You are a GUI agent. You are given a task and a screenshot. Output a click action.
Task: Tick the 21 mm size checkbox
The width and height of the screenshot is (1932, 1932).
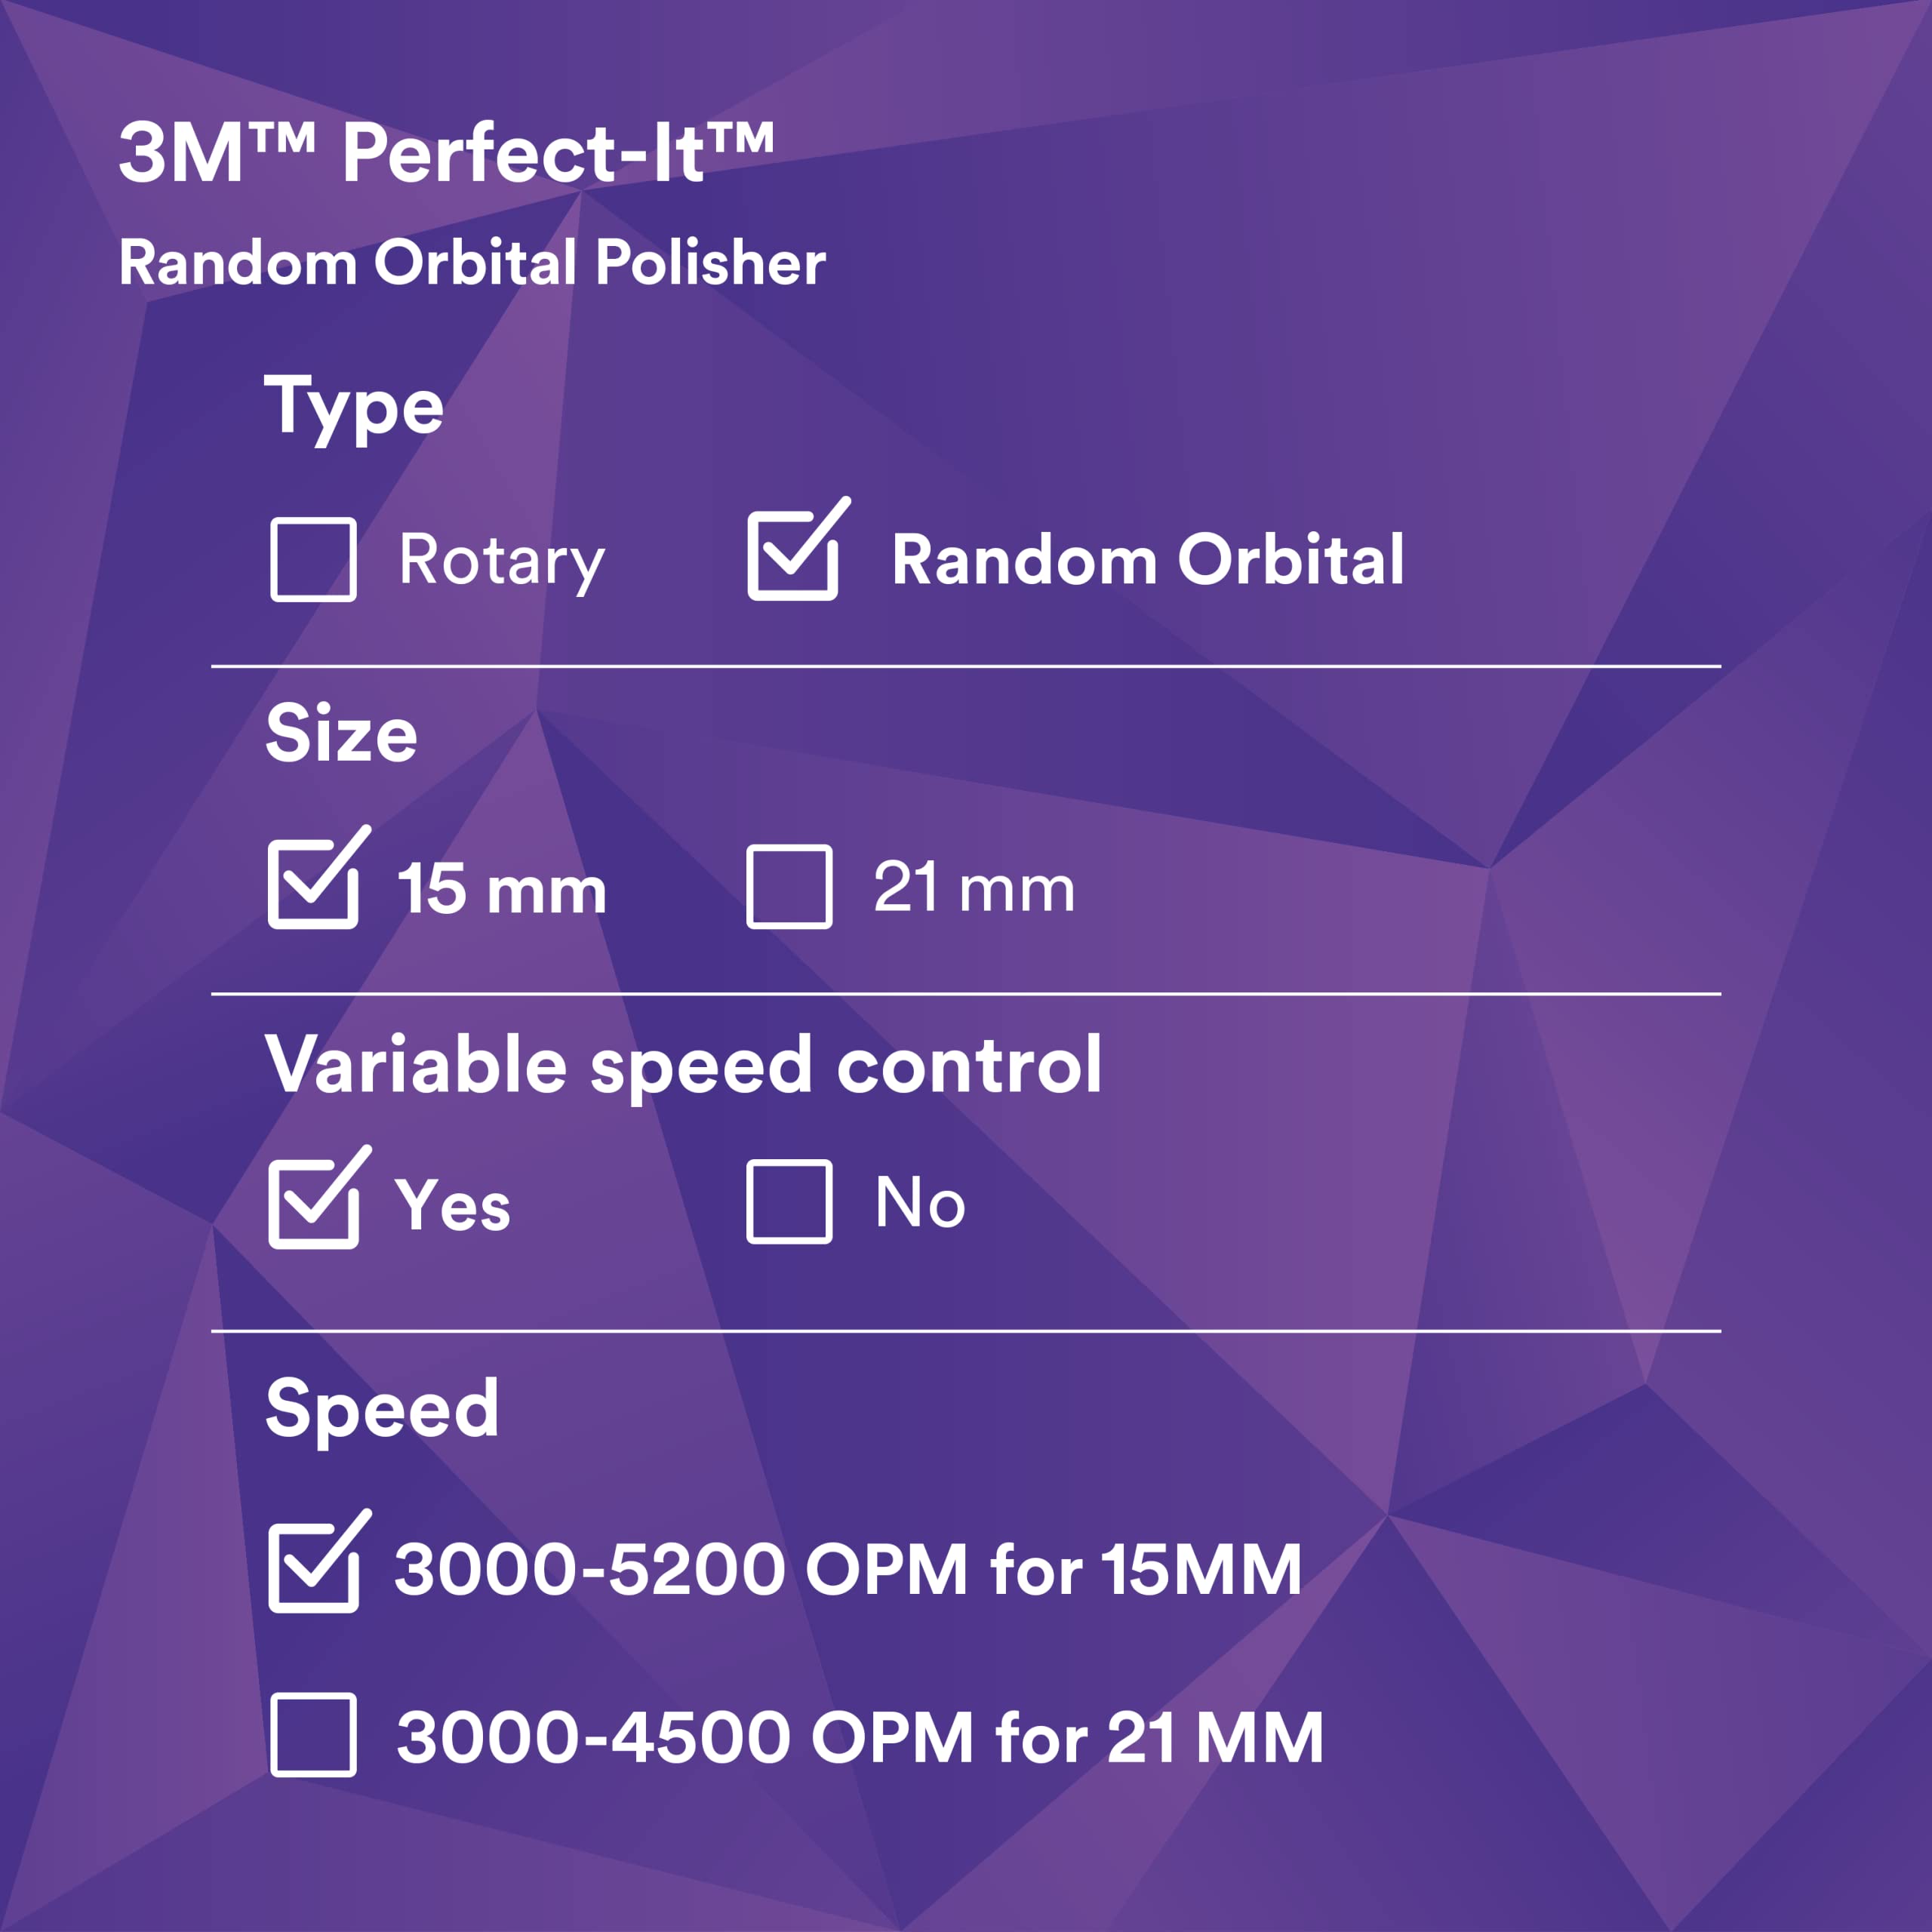[789, 887]
